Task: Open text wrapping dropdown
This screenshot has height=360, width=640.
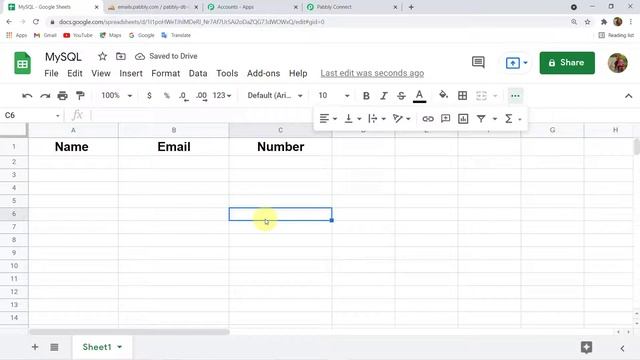Action: (x=377, y=119)
